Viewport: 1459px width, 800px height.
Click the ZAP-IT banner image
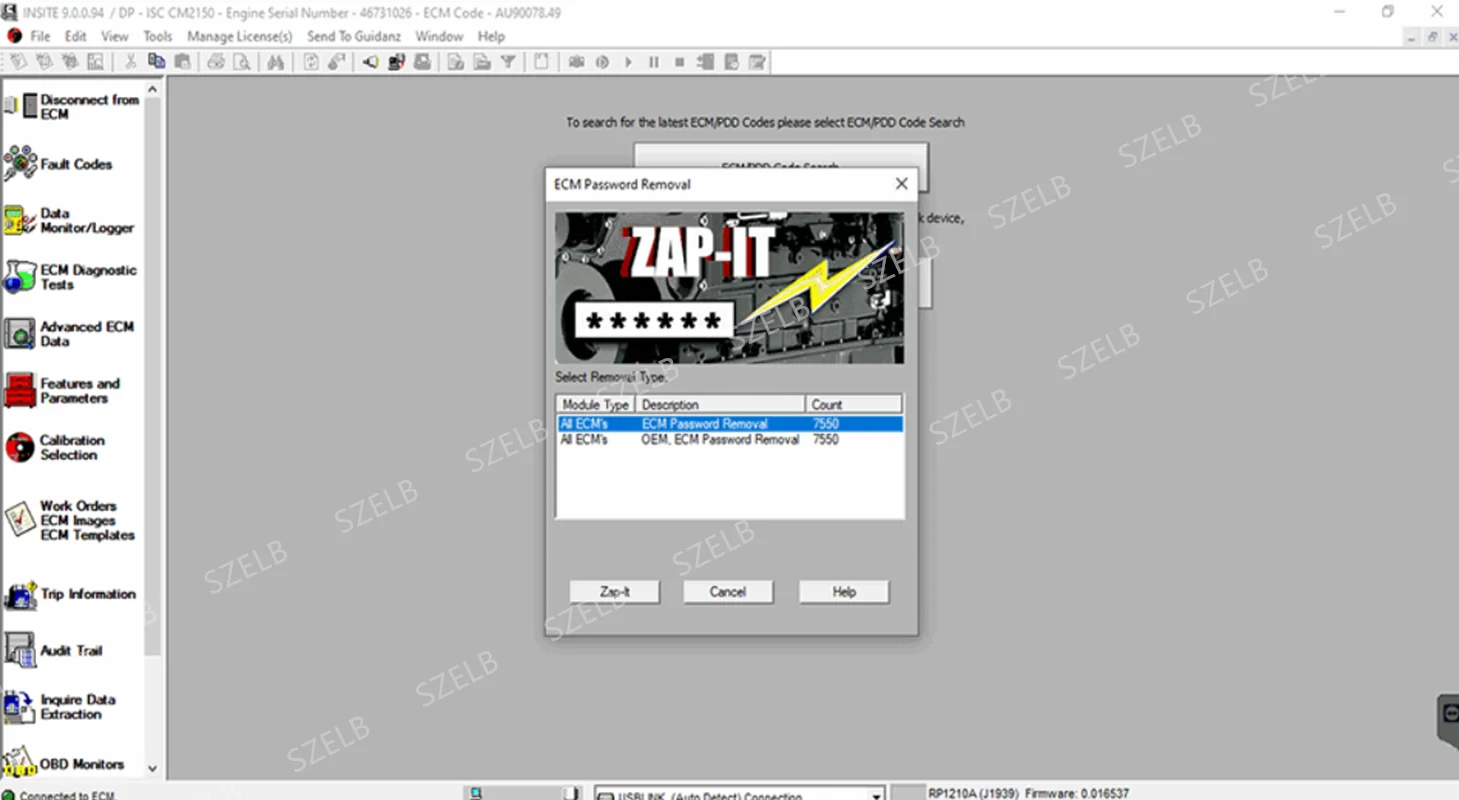tap(730, 288)
